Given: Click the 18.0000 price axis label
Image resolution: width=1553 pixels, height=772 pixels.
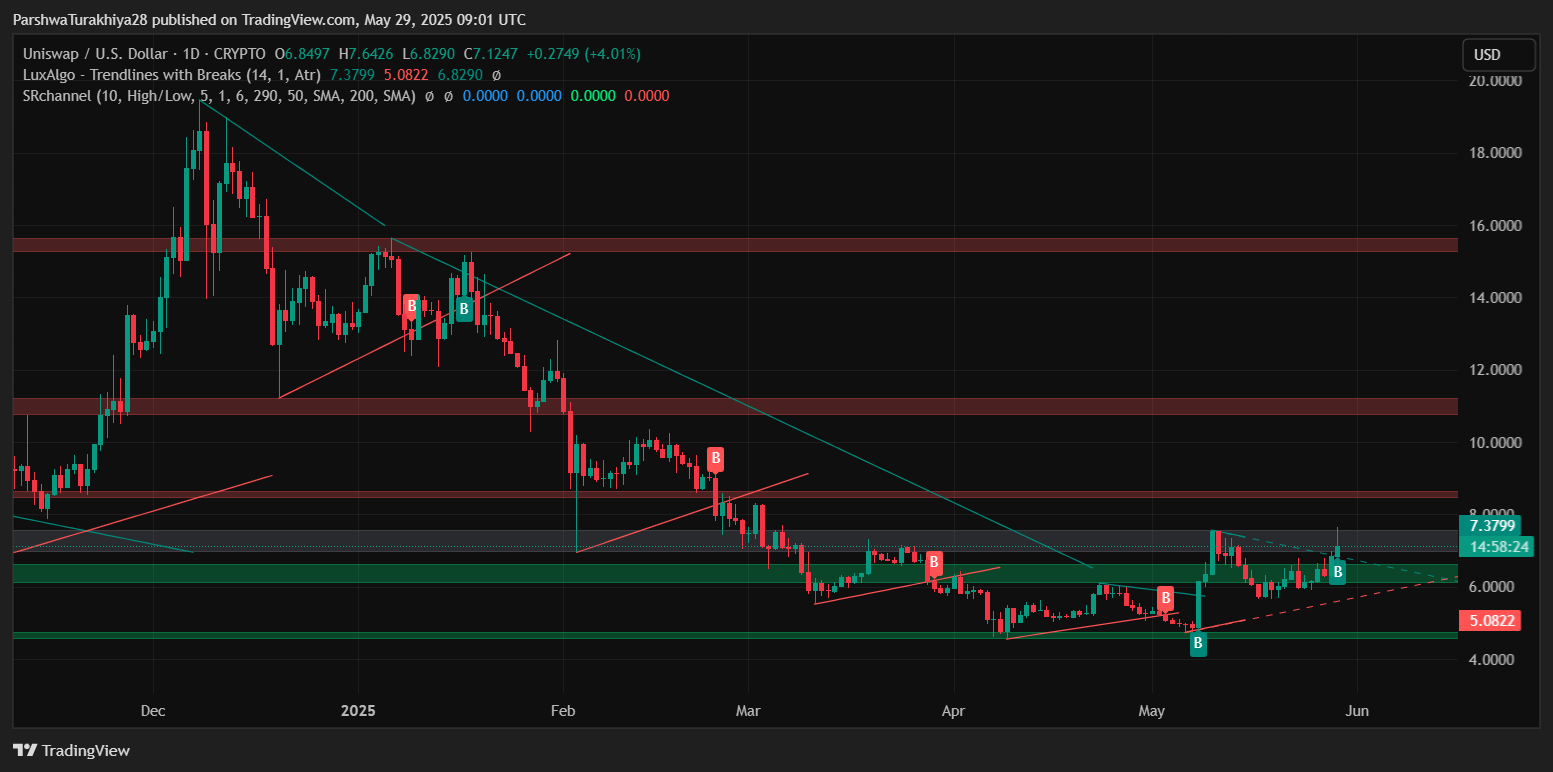Looking at the screenshot, I should 1494,153.
